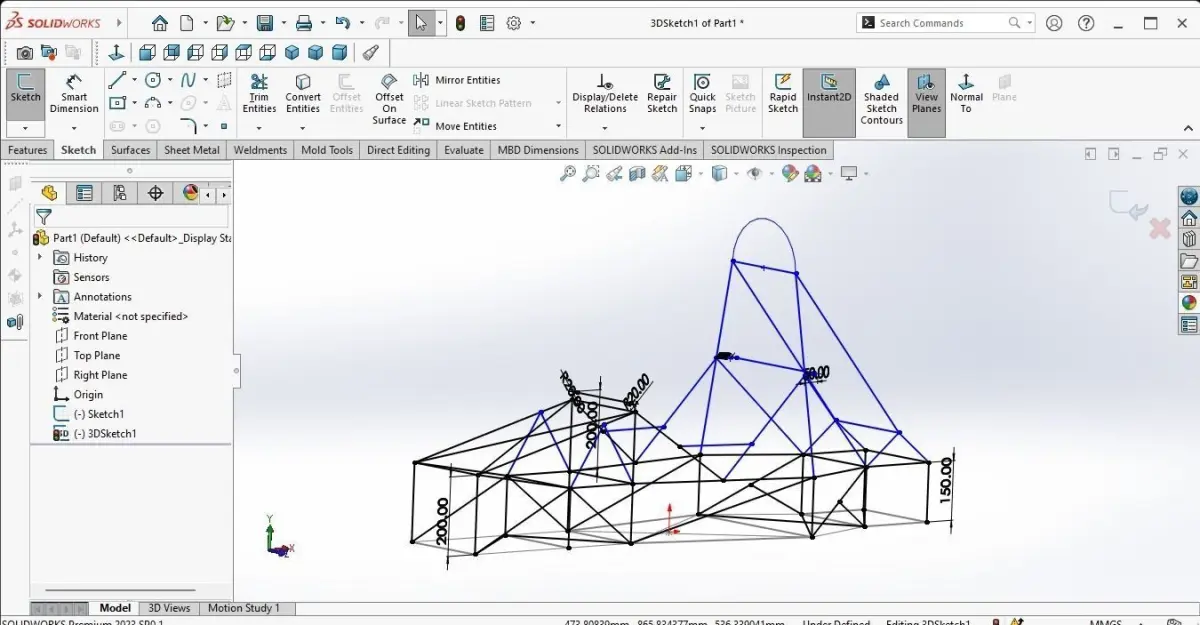Open Edit Appearance color ball
This screenshot has height=625, width=1200.
[x=790, y=174]
